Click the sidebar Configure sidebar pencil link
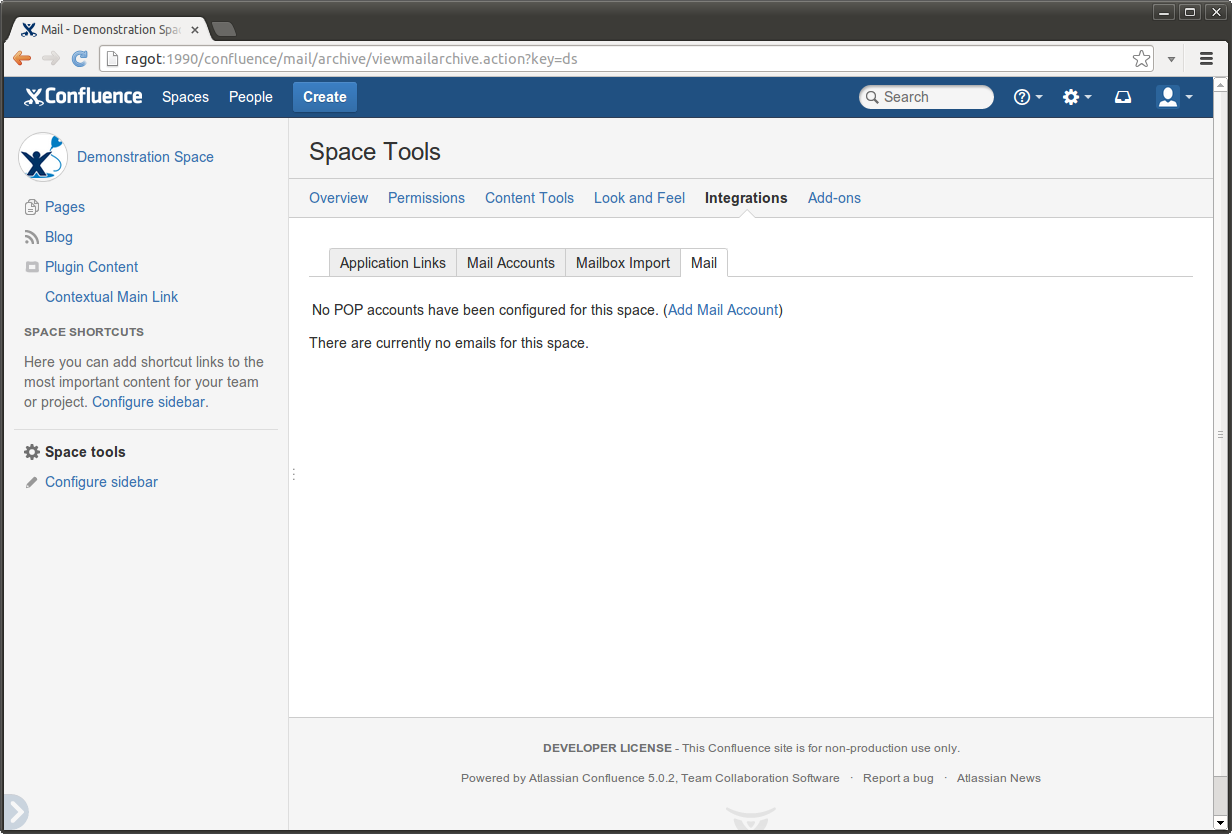 click(101, 482)
